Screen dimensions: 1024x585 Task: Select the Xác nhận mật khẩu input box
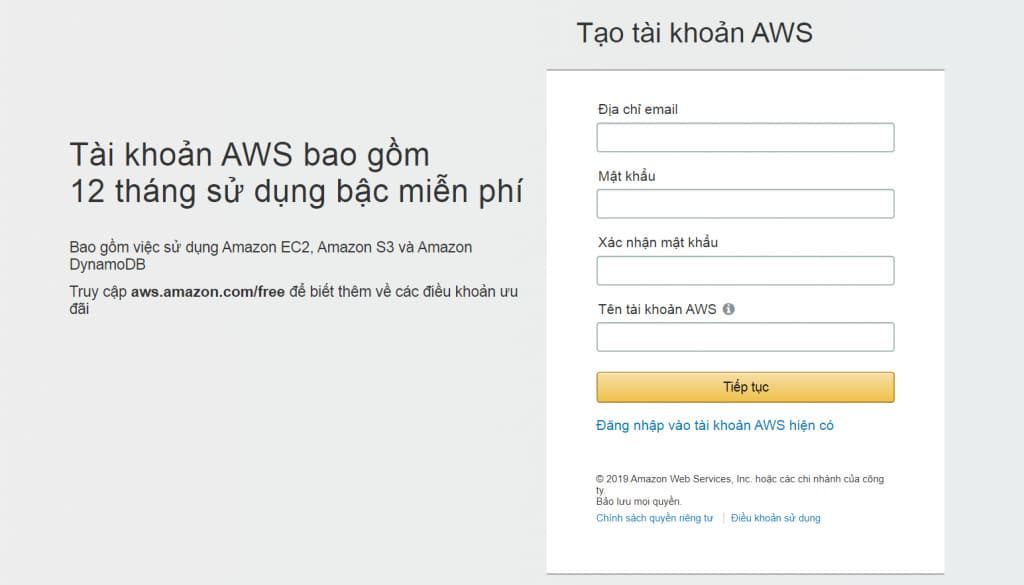[745, 270]
